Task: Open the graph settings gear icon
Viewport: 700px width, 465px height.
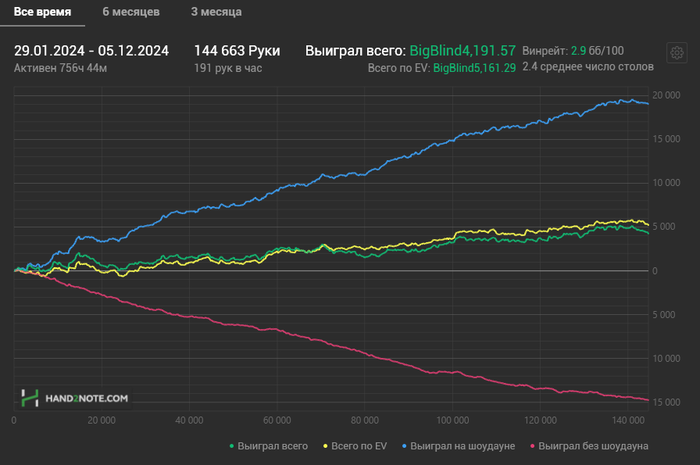Action: pos(677,53)
